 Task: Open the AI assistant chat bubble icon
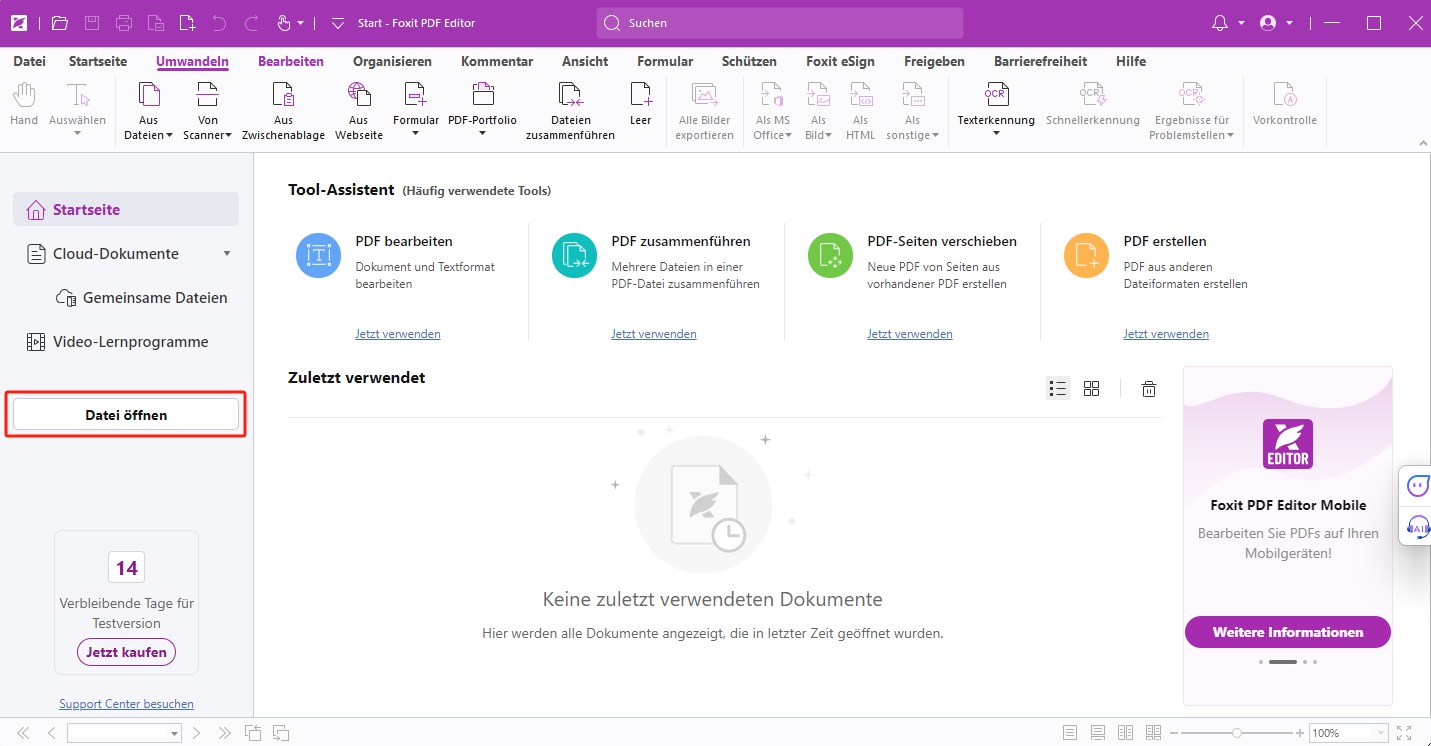[x=1418, y=486]
